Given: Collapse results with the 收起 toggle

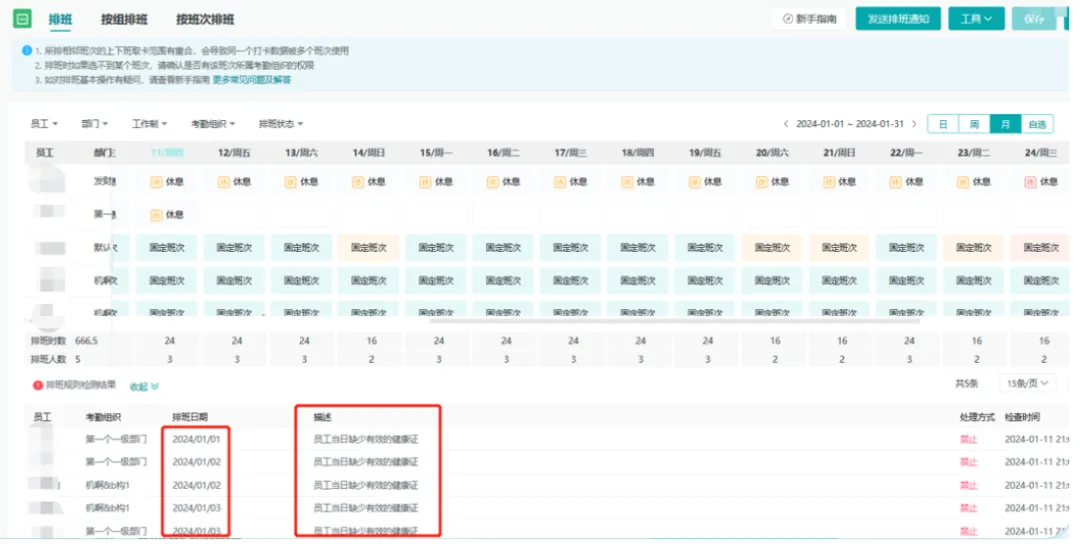Looking at the screenshot, I should point(144,386).
